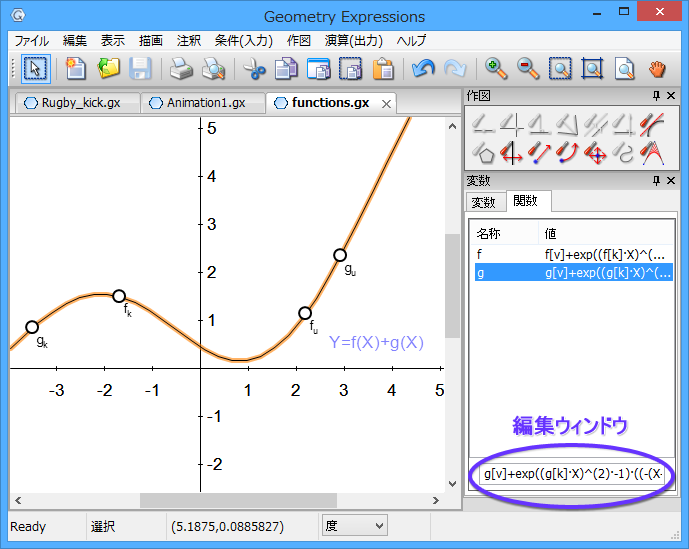Select function f row in list
The width and height of the screenshot is (689, 549).
[573, 254]
